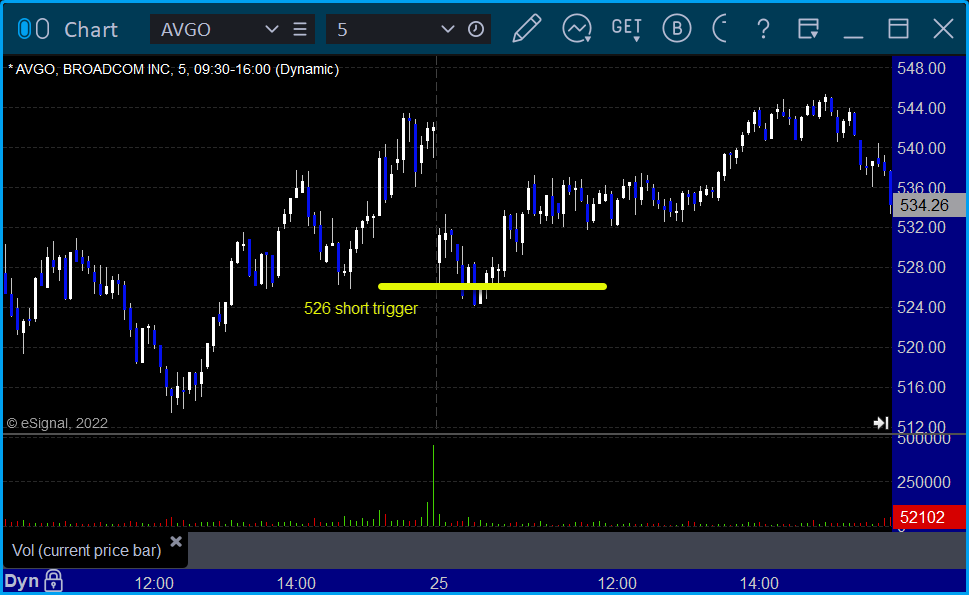Screen dimensions: 969x595
Task: Click the scroll-to-latest-bar arrow icon
Action: [881, 423]
